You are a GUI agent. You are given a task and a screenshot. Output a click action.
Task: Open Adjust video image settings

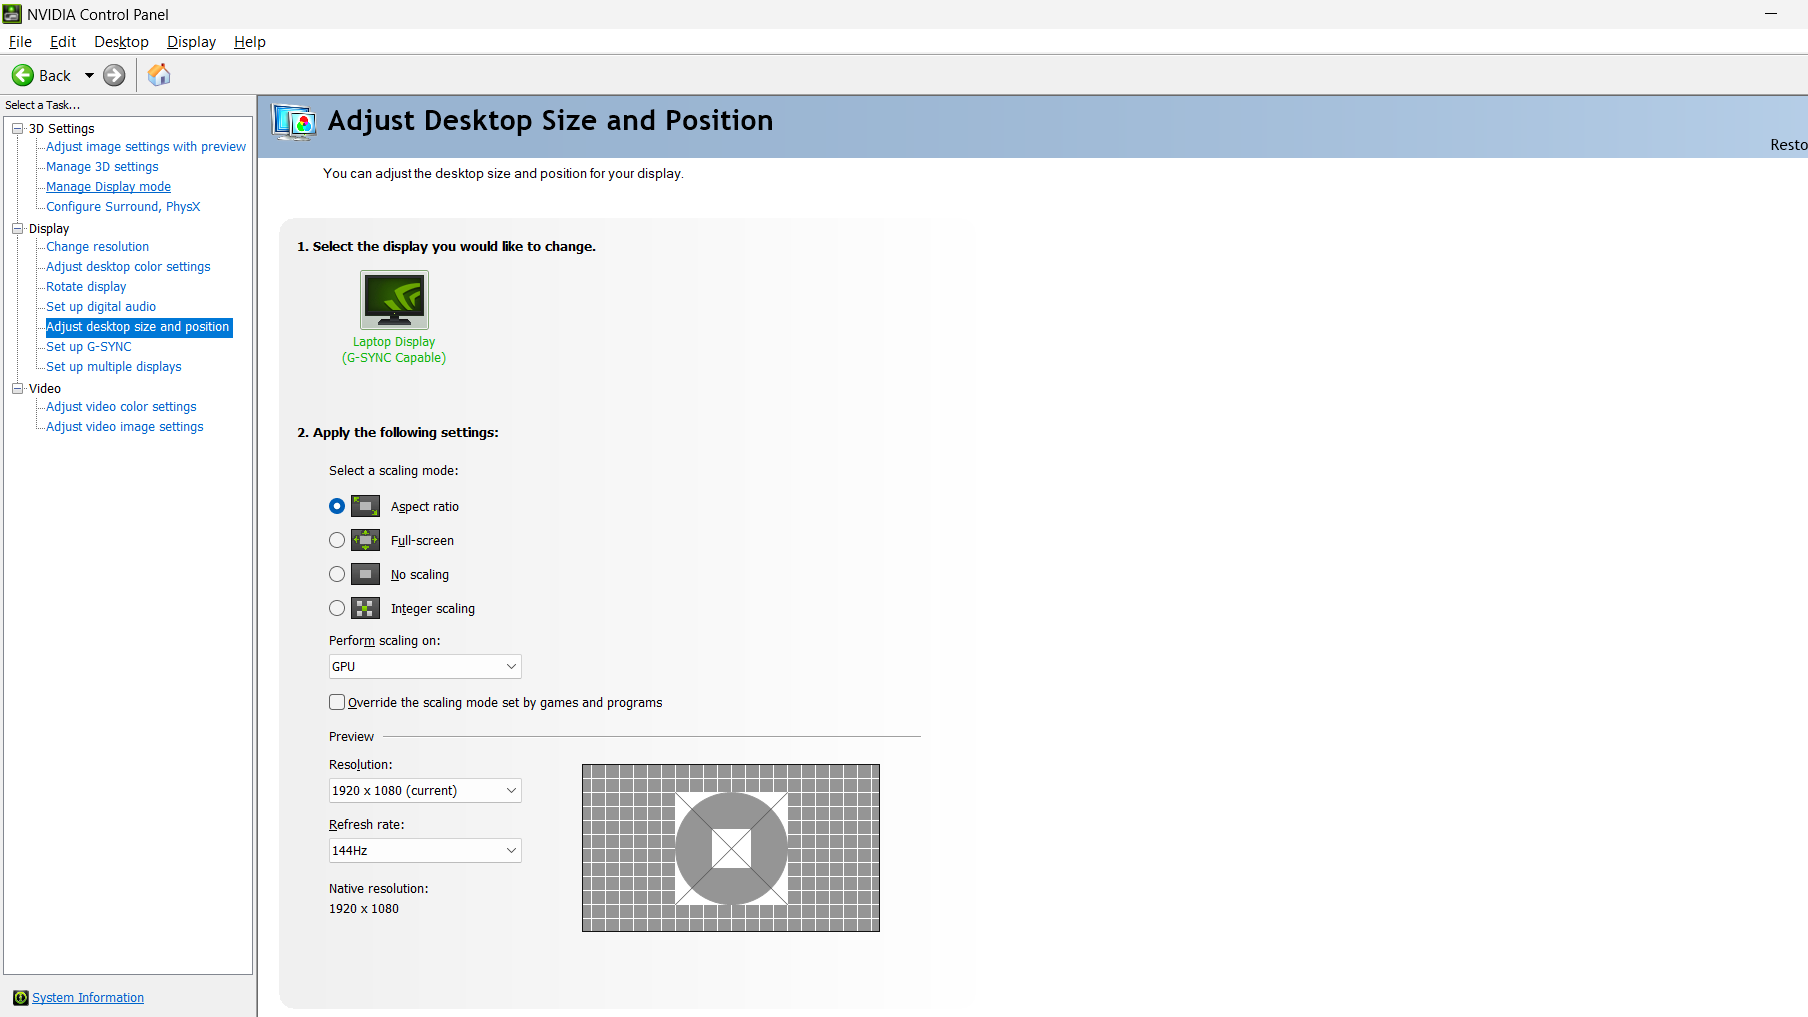pos(125,427)
